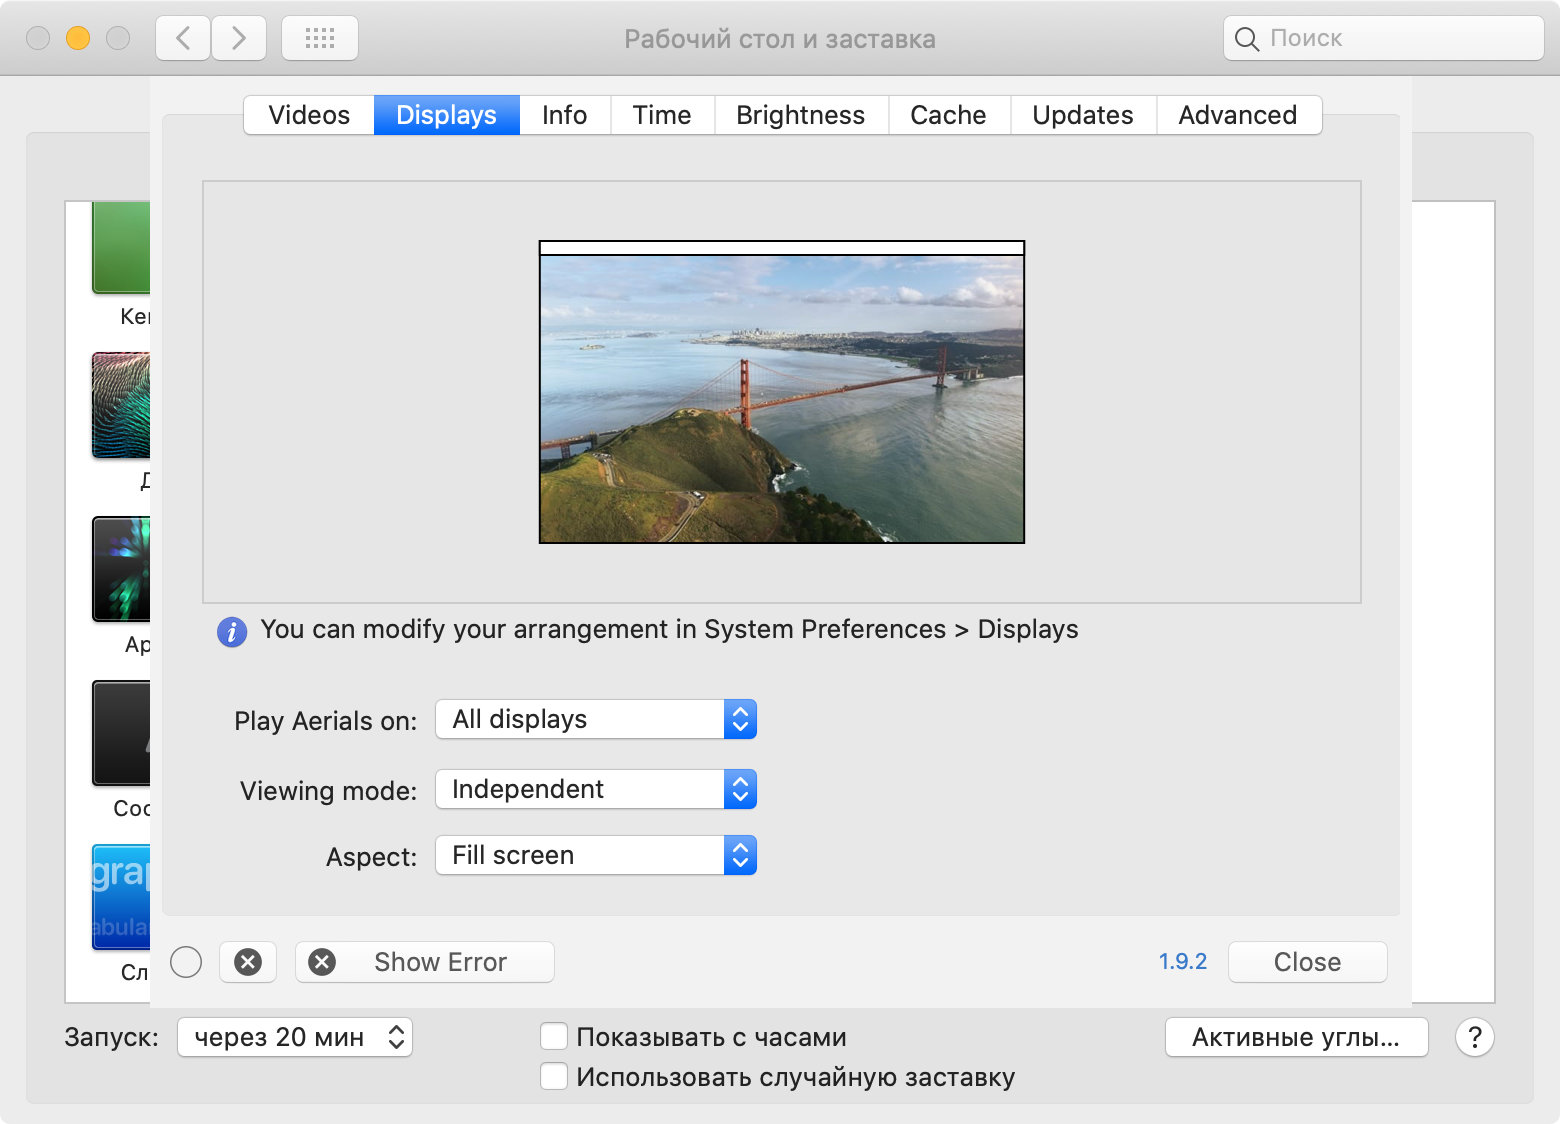Click the blue info icon

pos(232,632)
